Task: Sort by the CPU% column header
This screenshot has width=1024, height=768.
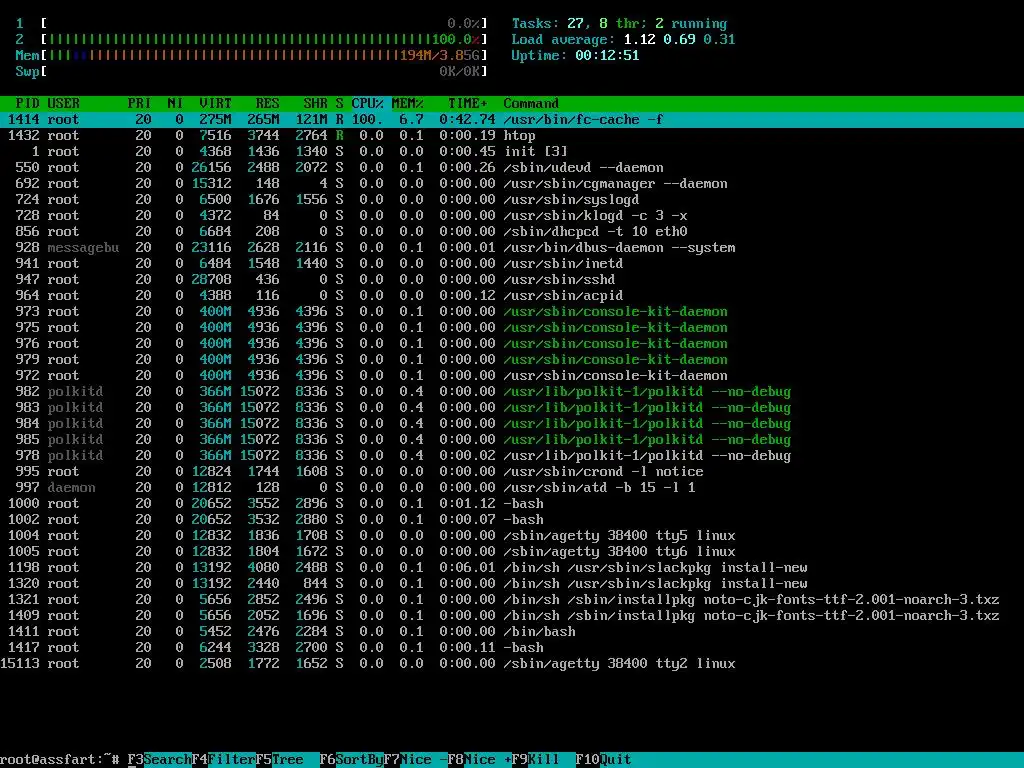Action: 368,103
